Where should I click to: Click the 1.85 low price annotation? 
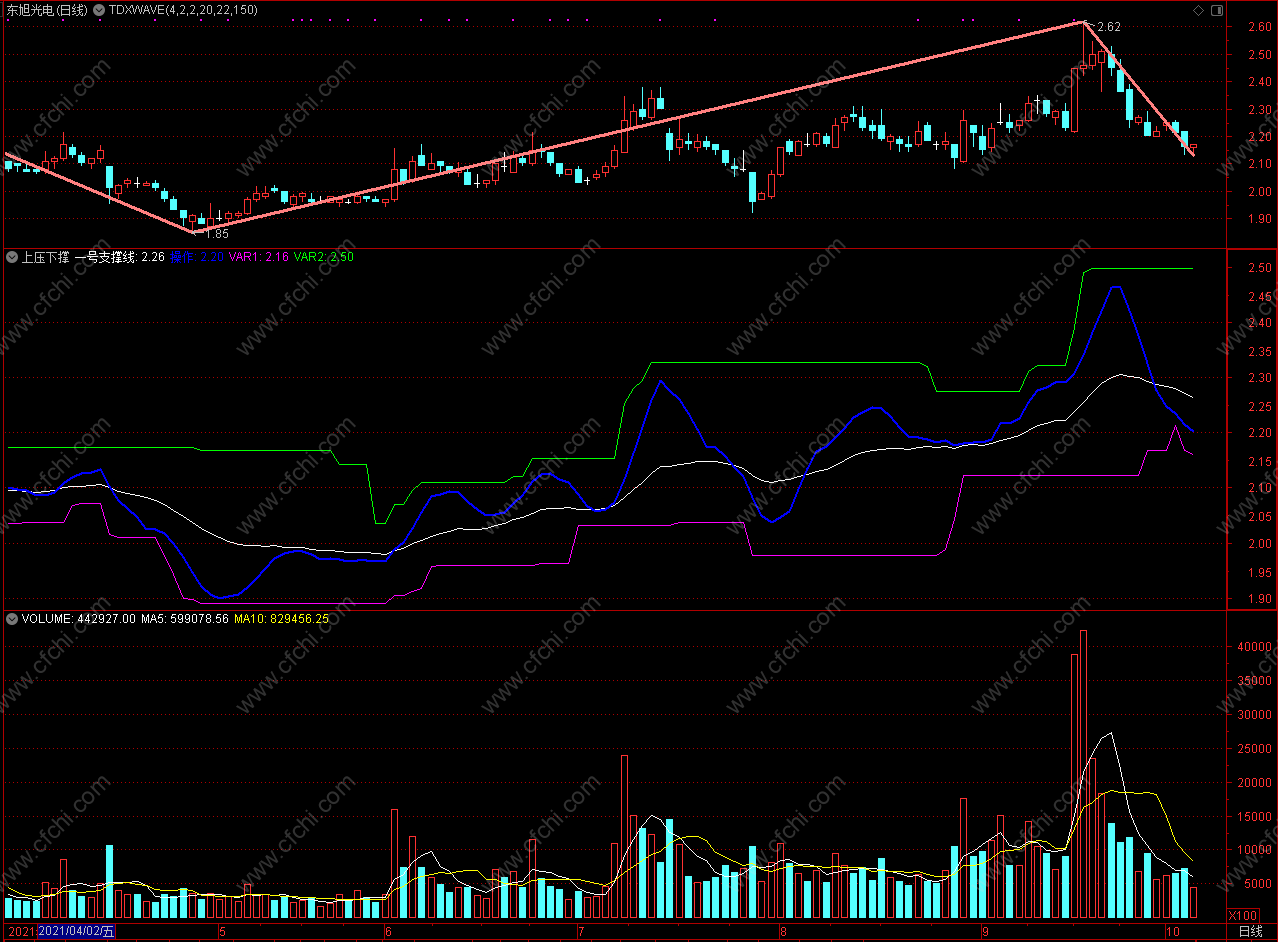[x=217, y=234]
